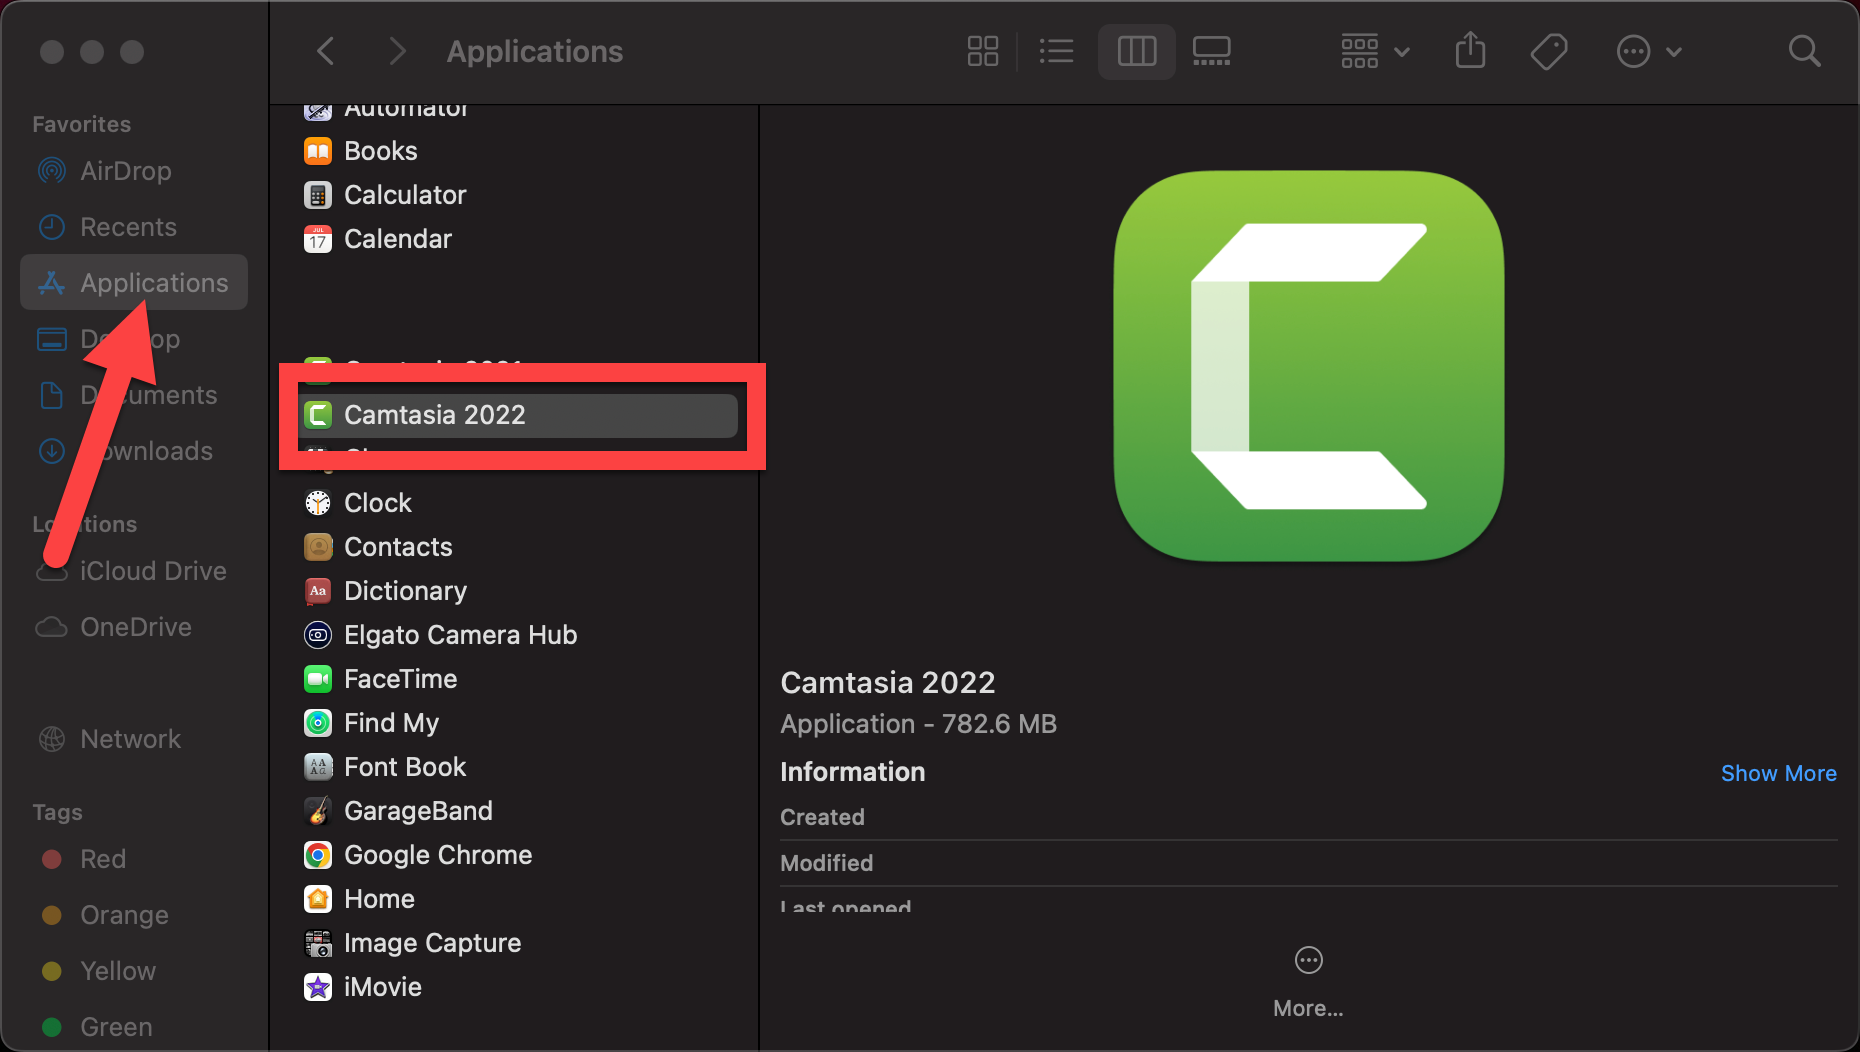Switch to list view
The width and height of the screenshot is (1860, 1052).
click(x=1056, y=51)
